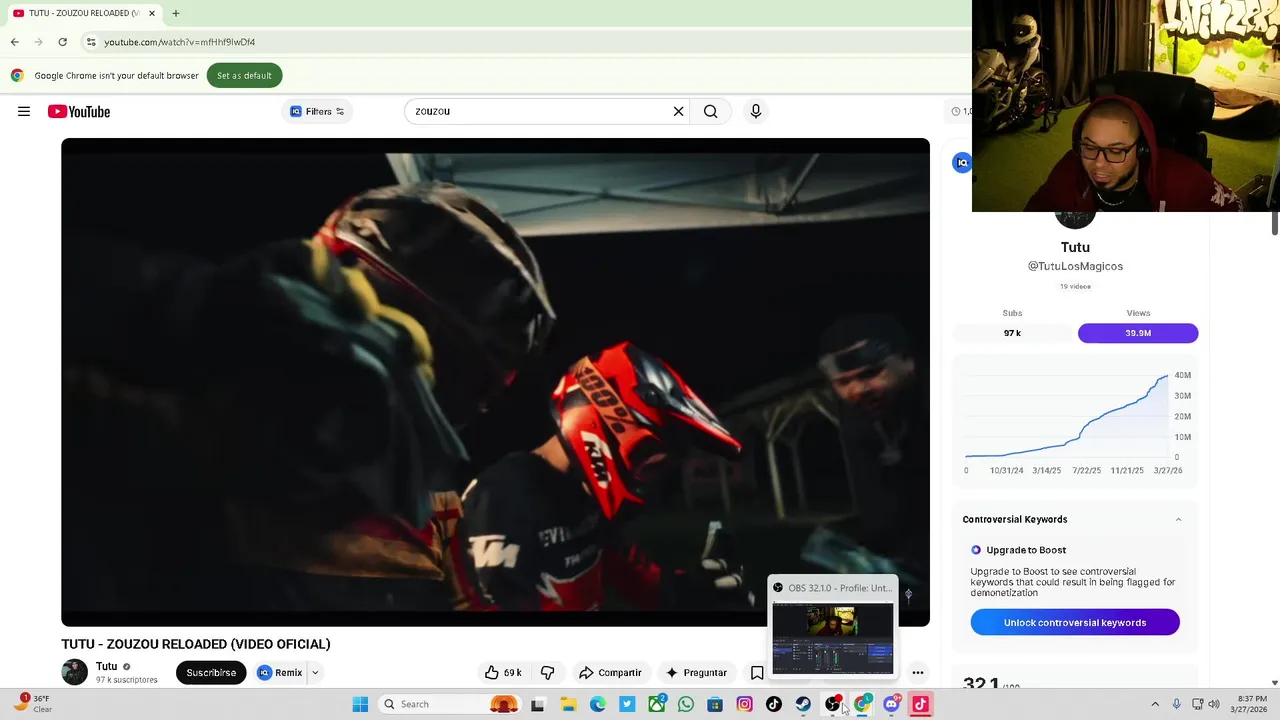Open a new browser tab
This screenshot has height=720, width=1280.
175,13
